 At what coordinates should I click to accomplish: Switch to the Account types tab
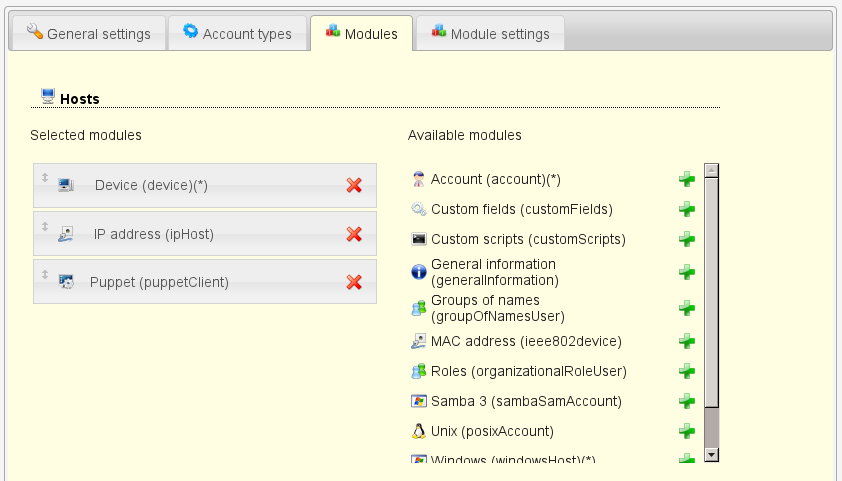[237, 34]
